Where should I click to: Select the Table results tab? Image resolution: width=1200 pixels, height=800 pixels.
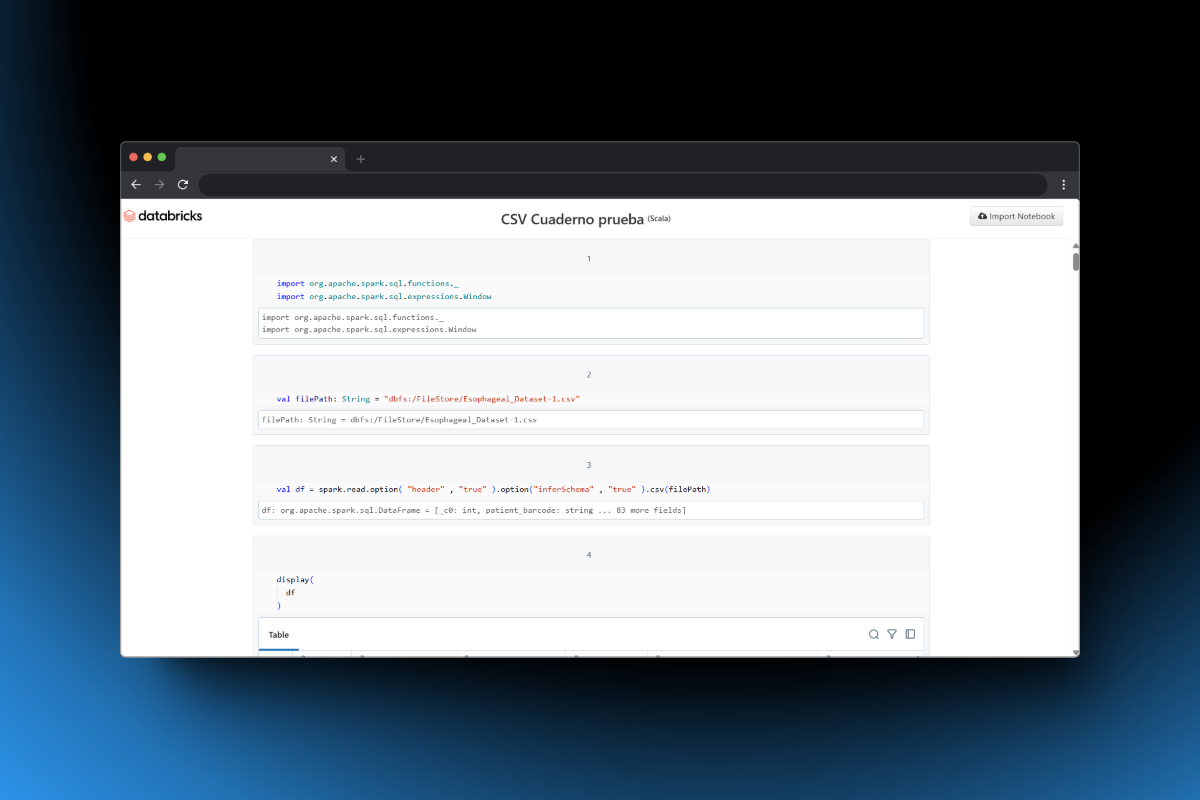coord(279,635)
